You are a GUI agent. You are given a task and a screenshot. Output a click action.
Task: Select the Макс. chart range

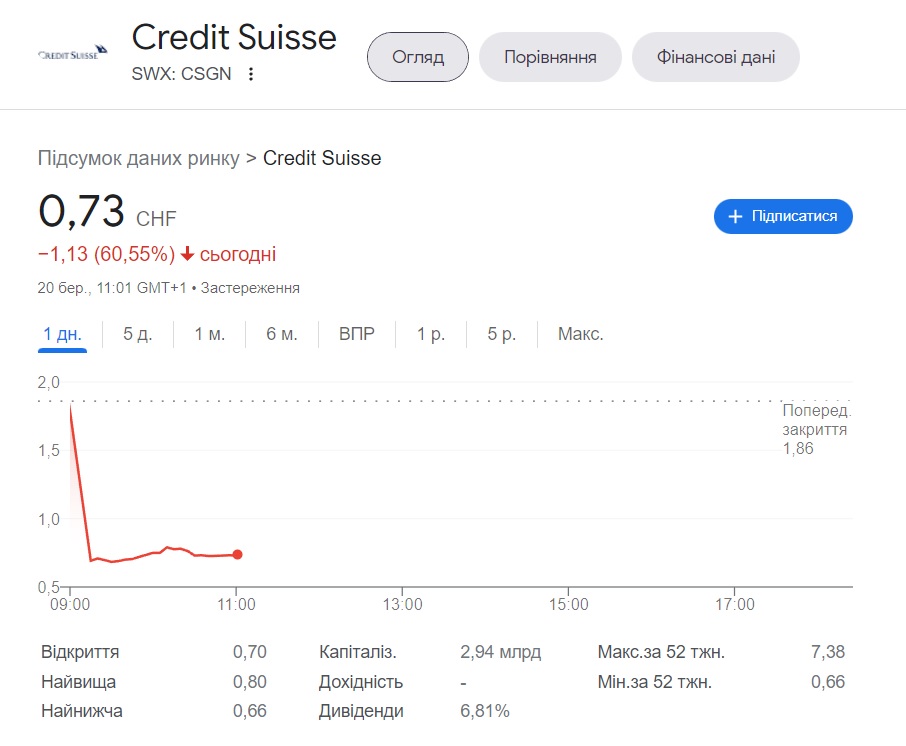581,334
